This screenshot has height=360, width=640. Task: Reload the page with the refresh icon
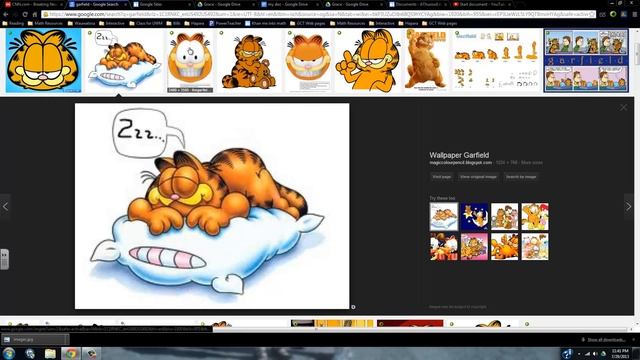click(25, 14)
